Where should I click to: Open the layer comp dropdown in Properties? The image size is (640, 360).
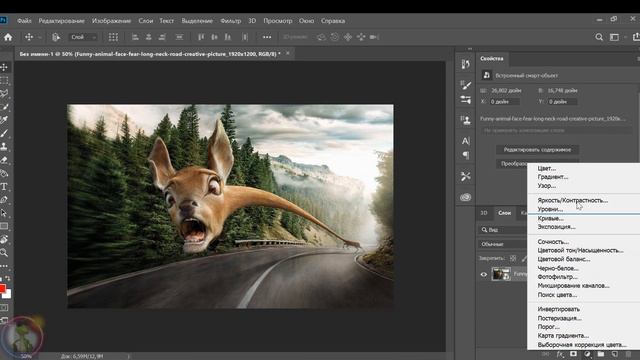pyautogui.click(x=557, y=131)
